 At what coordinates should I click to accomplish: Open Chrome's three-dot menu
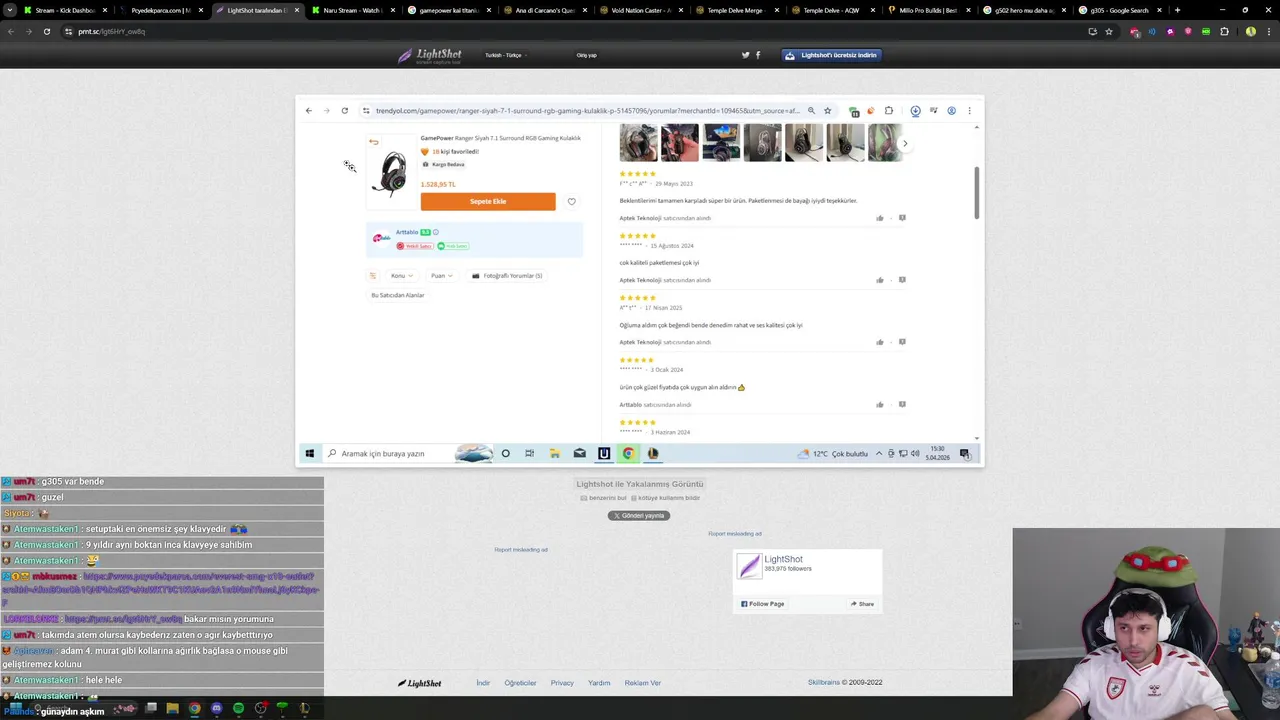click(1268, 31)
